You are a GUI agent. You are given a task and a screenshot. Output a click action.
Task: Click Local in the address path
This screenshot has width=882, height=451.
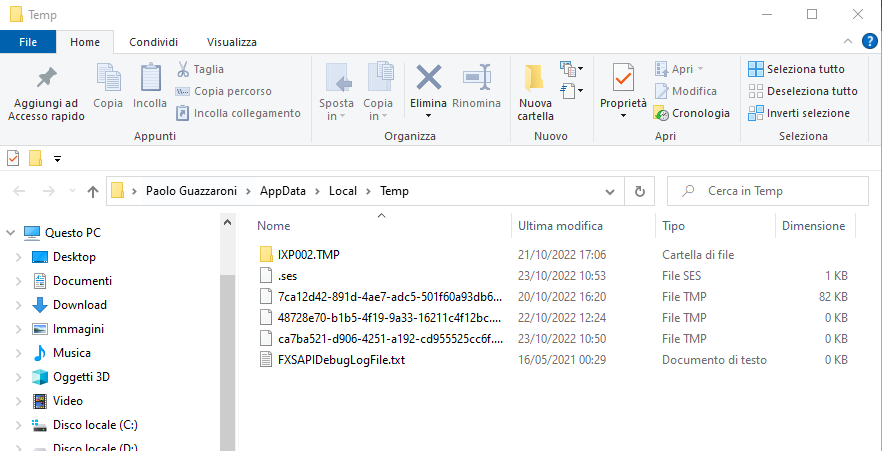[343, 191]
